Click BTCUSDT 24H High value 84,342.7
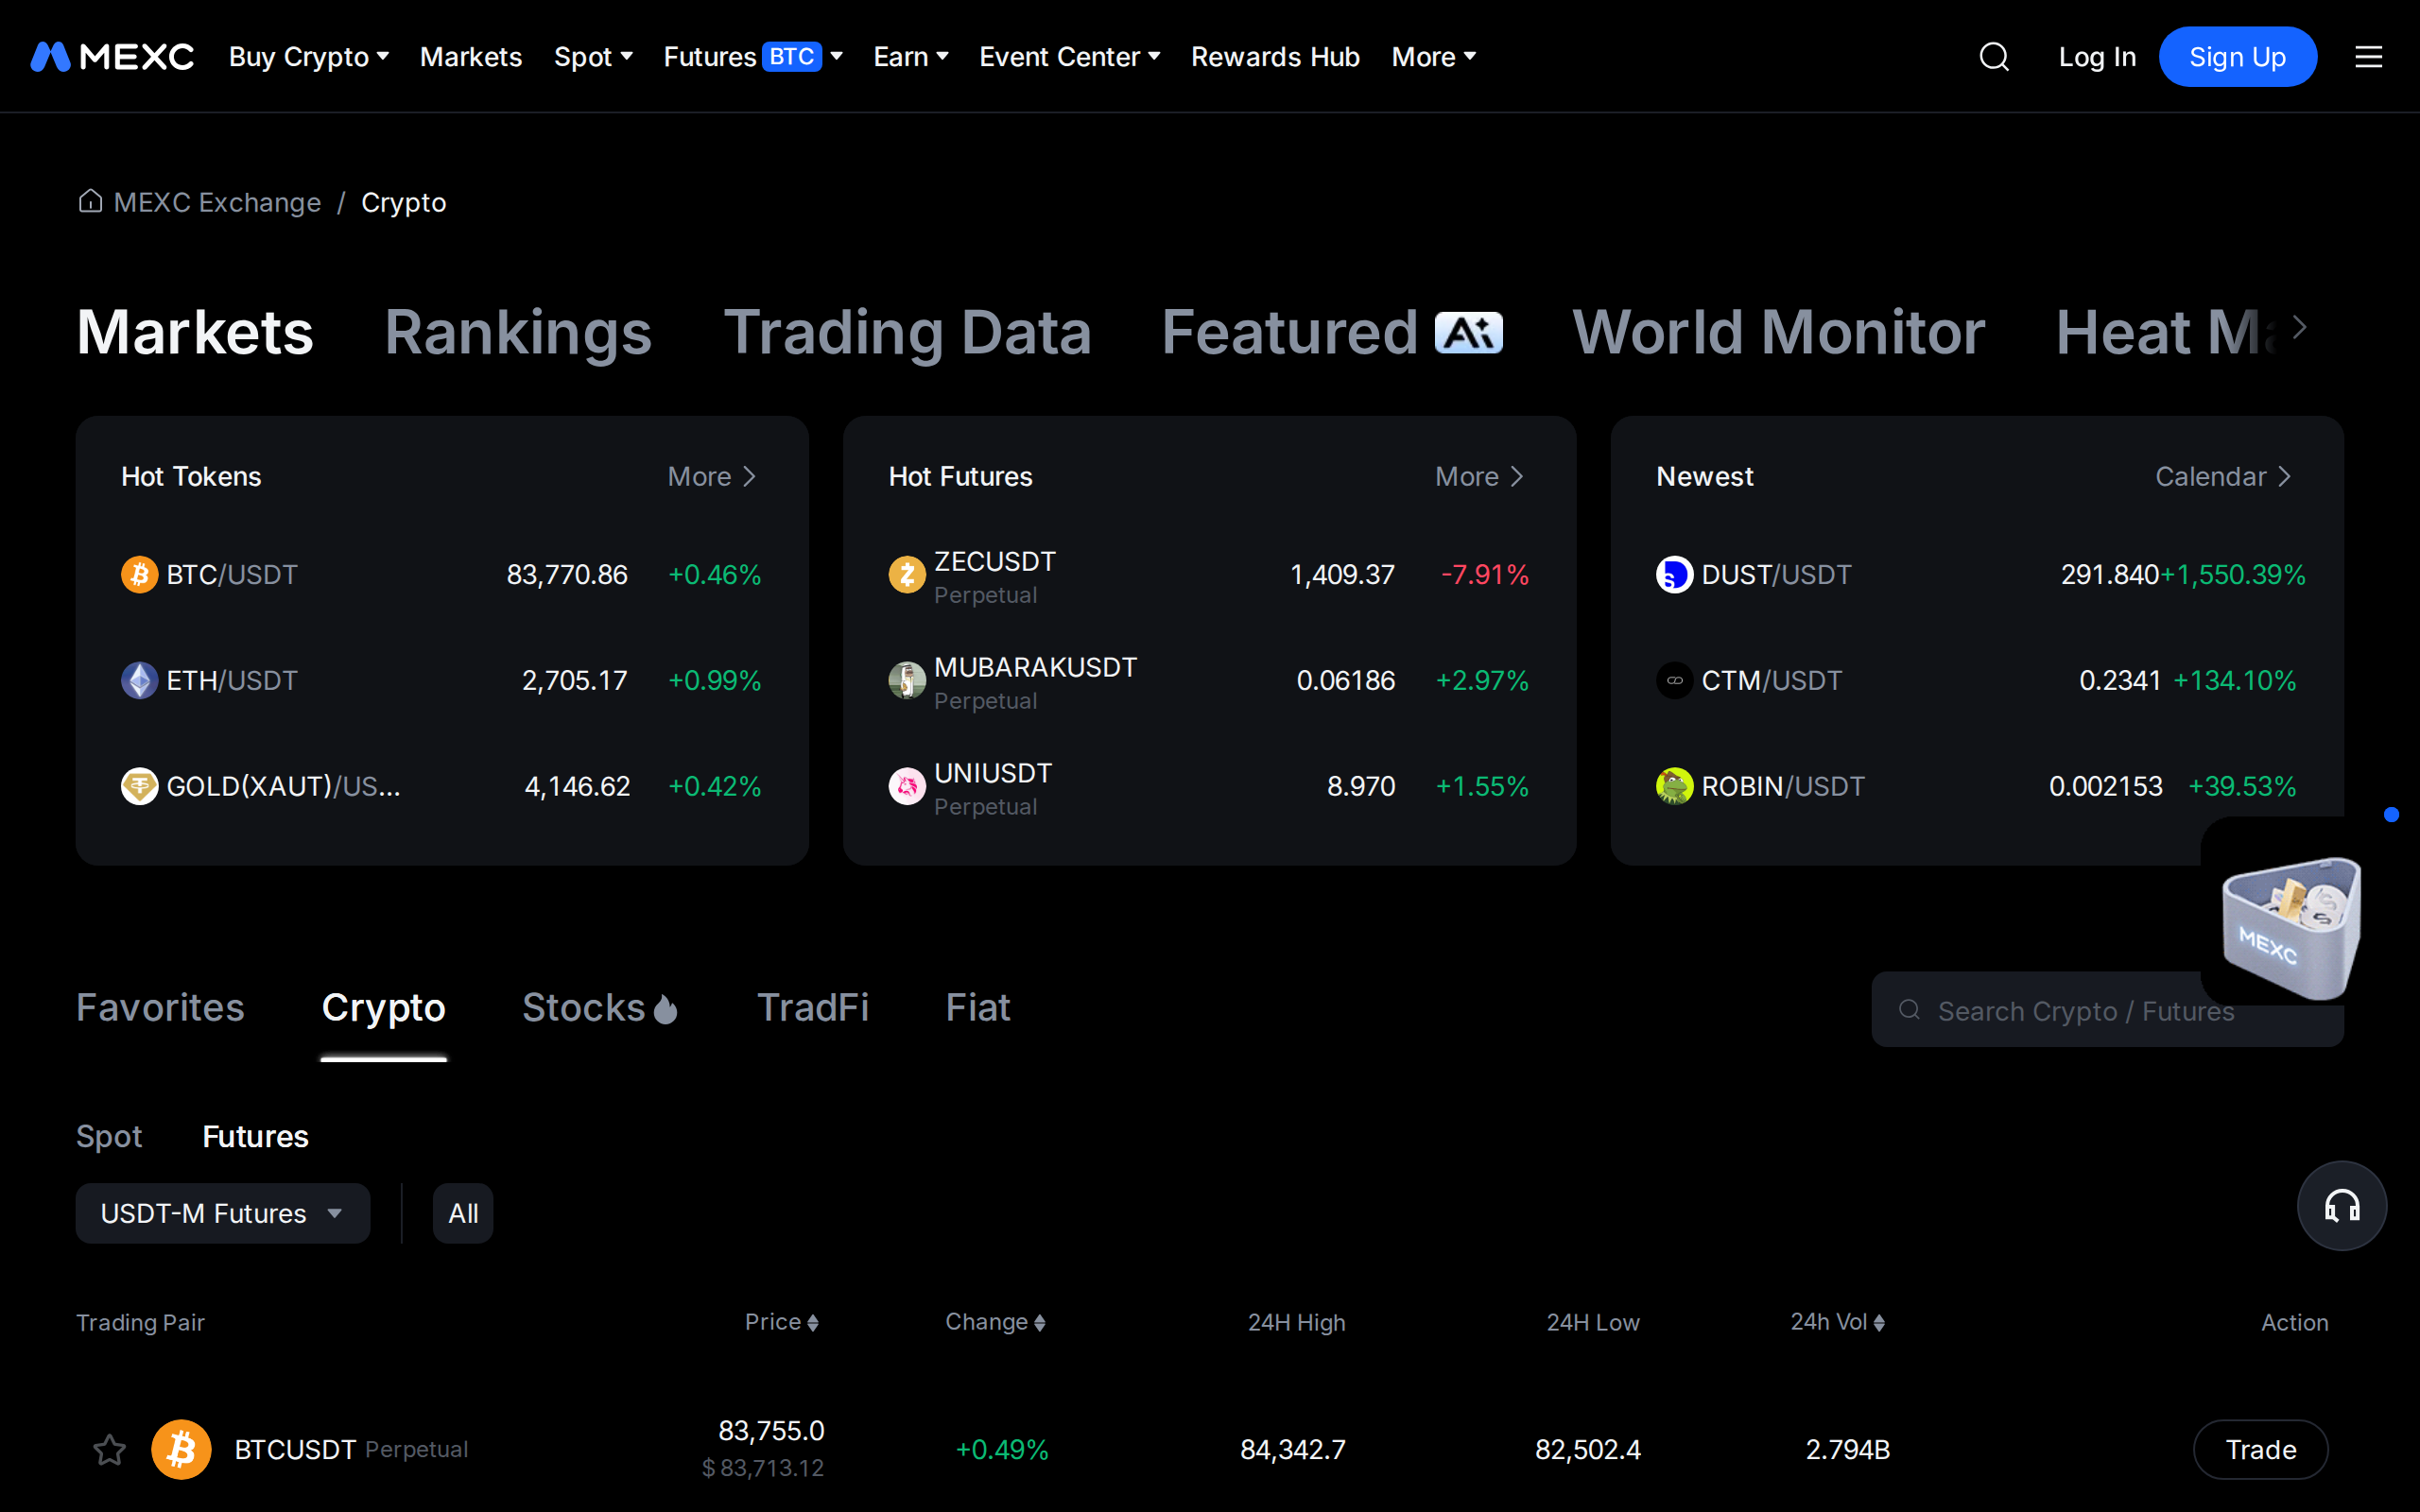 [x=1293, y=1449]
